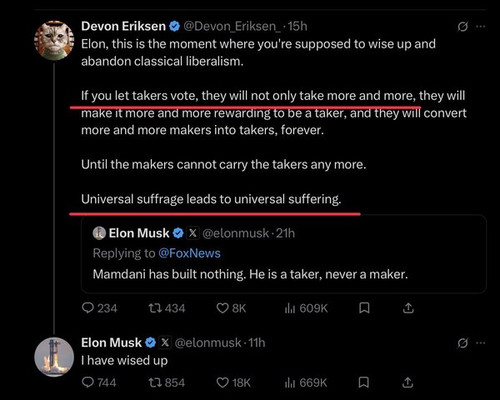This screenshot has height=400, width=500.
Task: Like Devon Eriksen's post with 8K likes
Action: tap(231, 308)
